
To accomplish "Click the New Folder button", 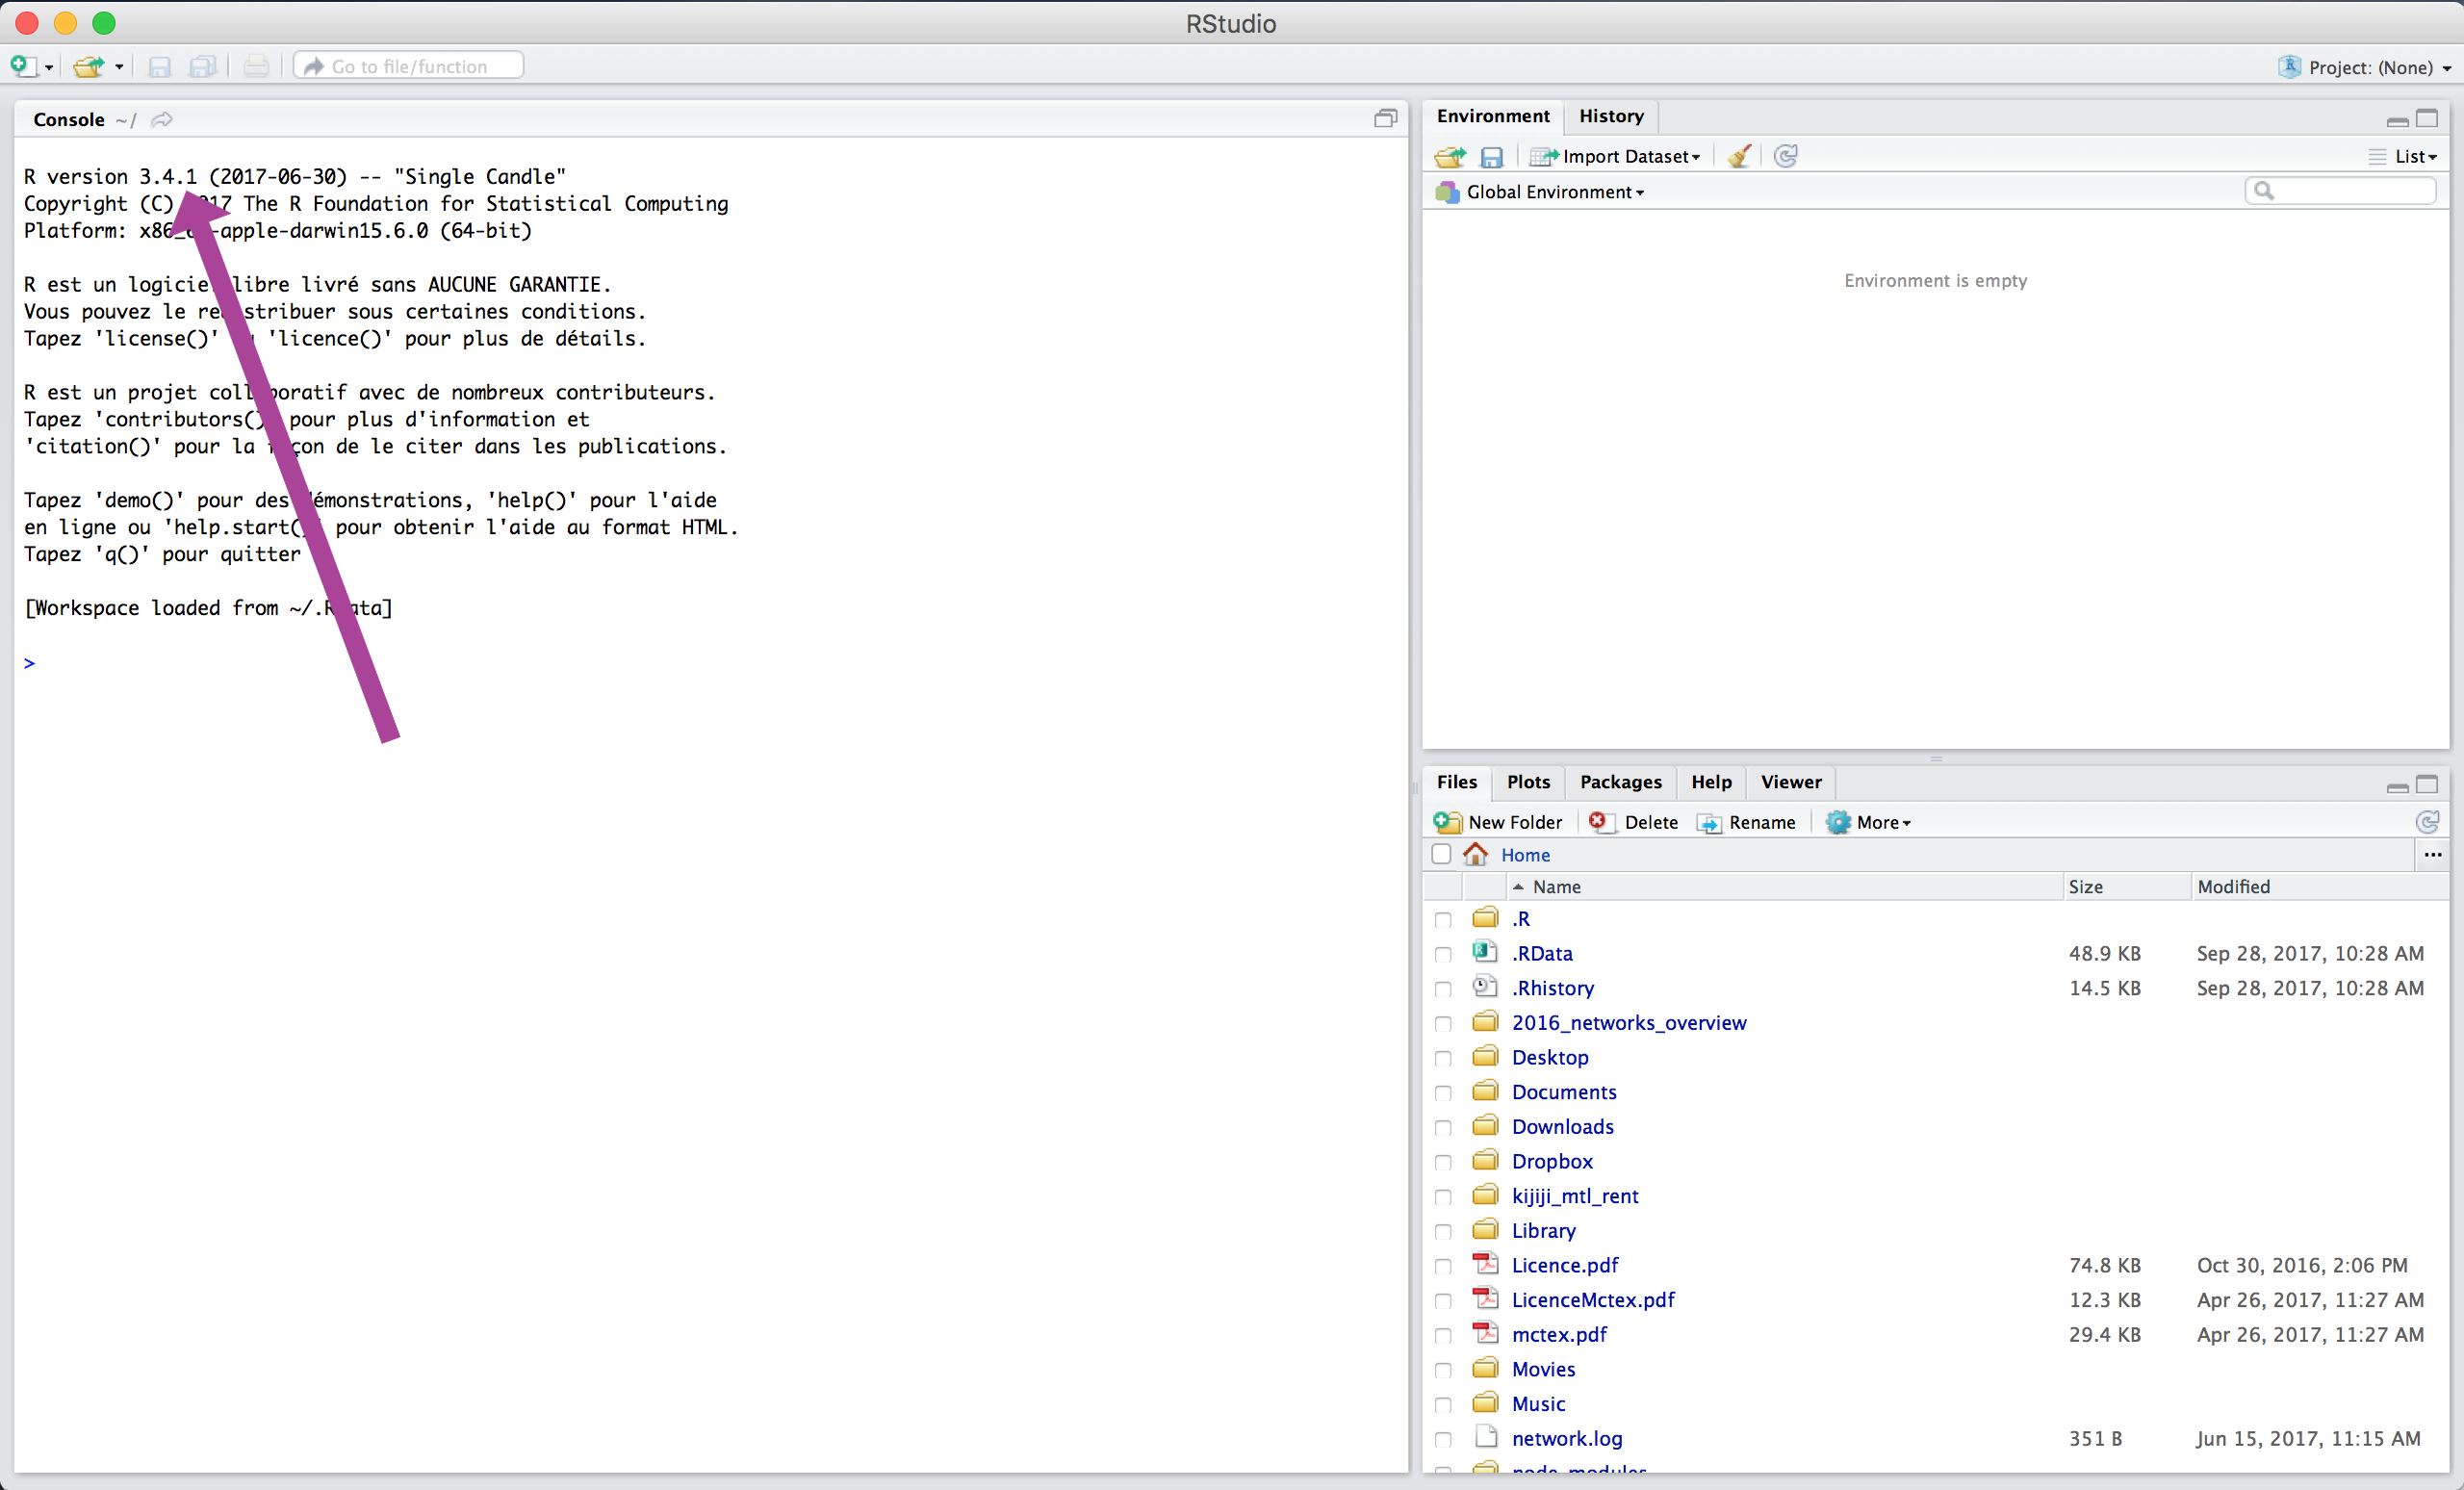I will 1498,822.
